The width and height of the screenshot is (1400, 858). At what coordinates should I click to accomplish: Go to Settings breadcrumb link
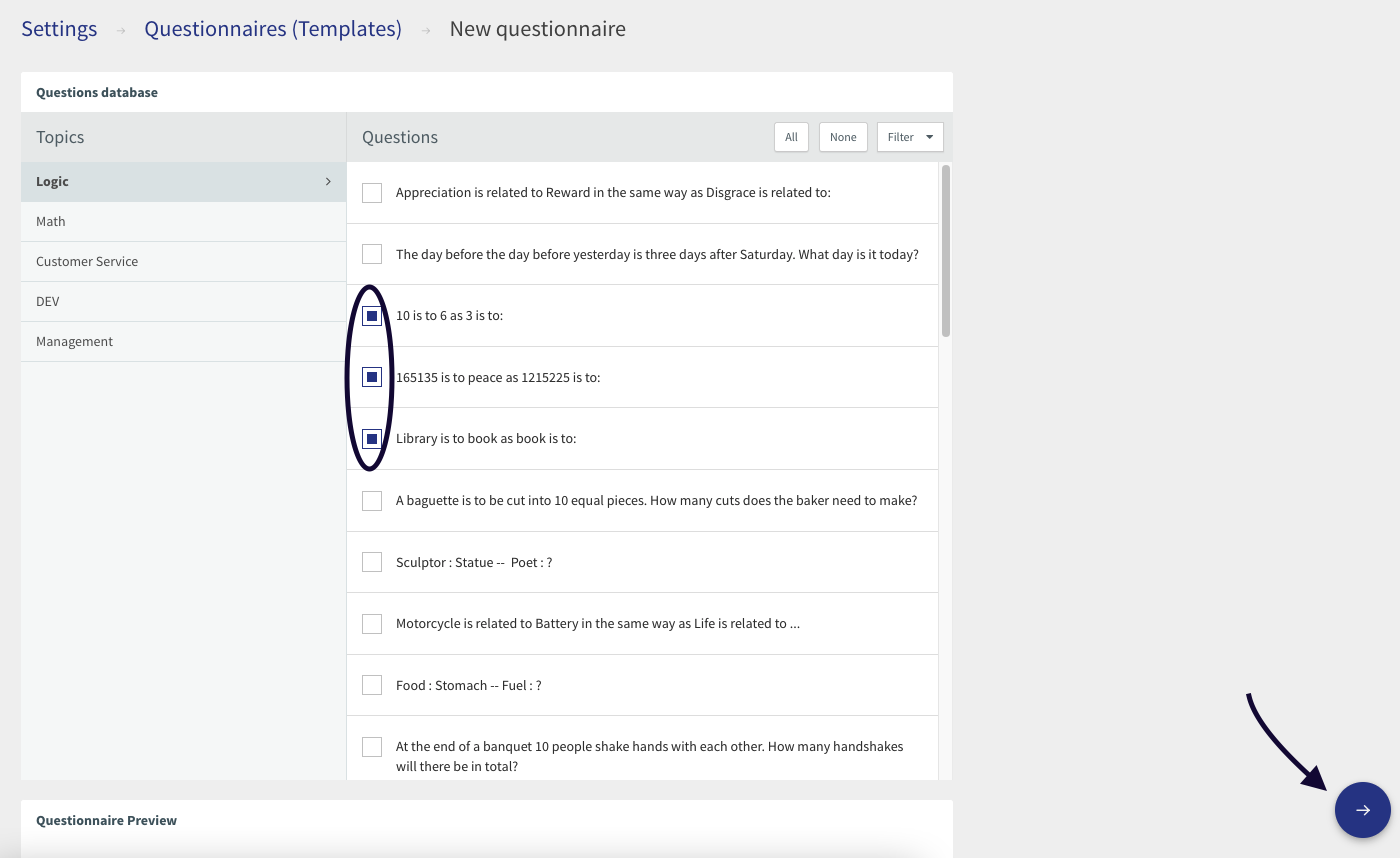click(x=59, y=29)
